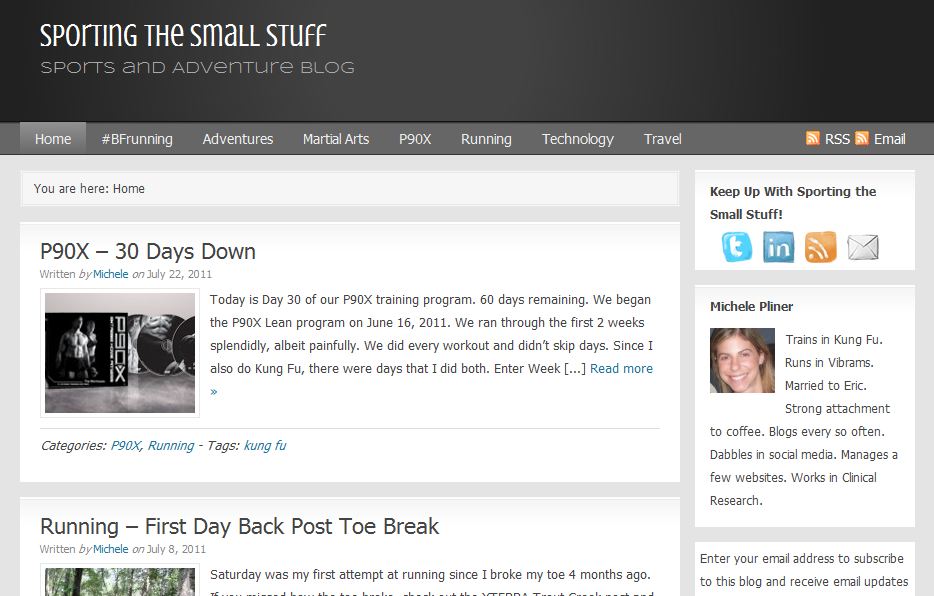The image size is (934, 596).
Task: Click the July 22, 2011 post date
Action: click(179, 274)
